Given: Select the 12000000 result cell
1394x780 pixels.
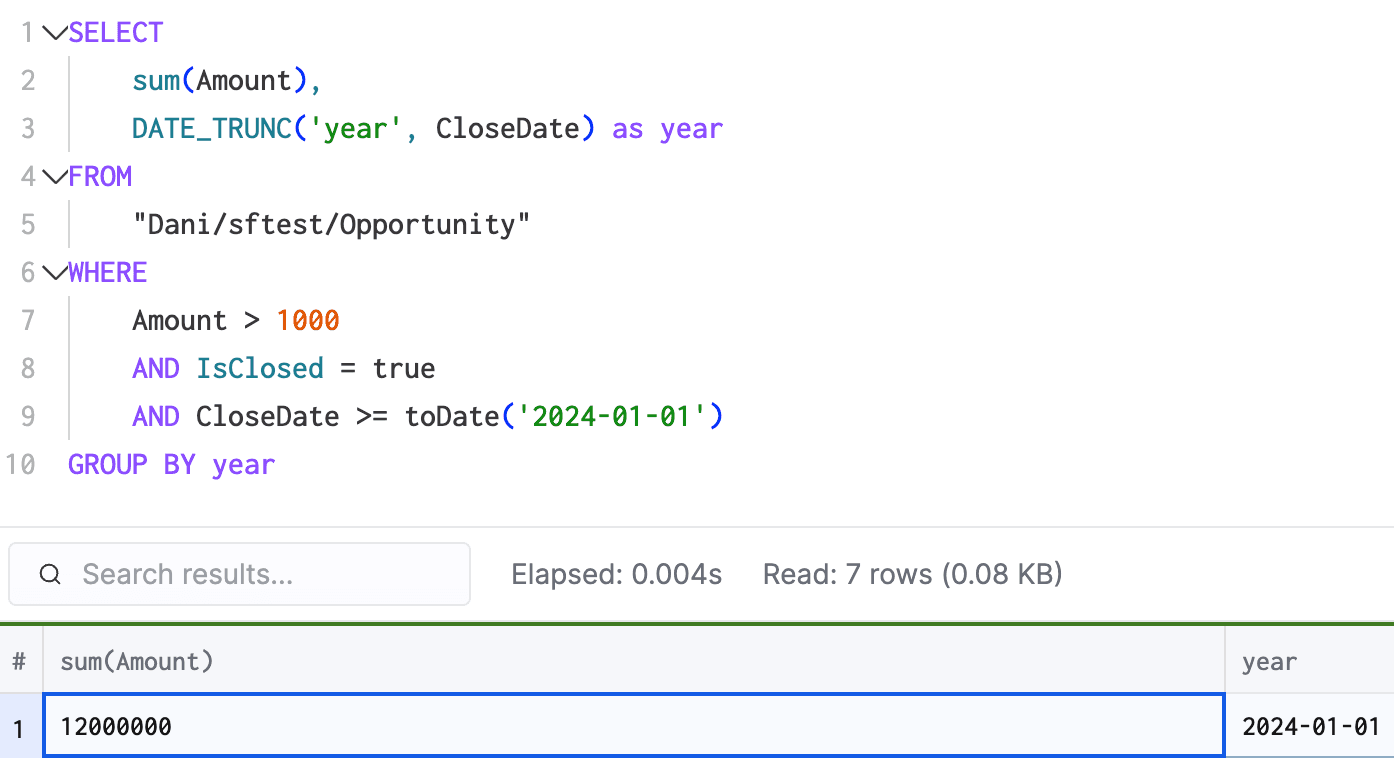Looking at the screenshot, I should pos(633,726).
